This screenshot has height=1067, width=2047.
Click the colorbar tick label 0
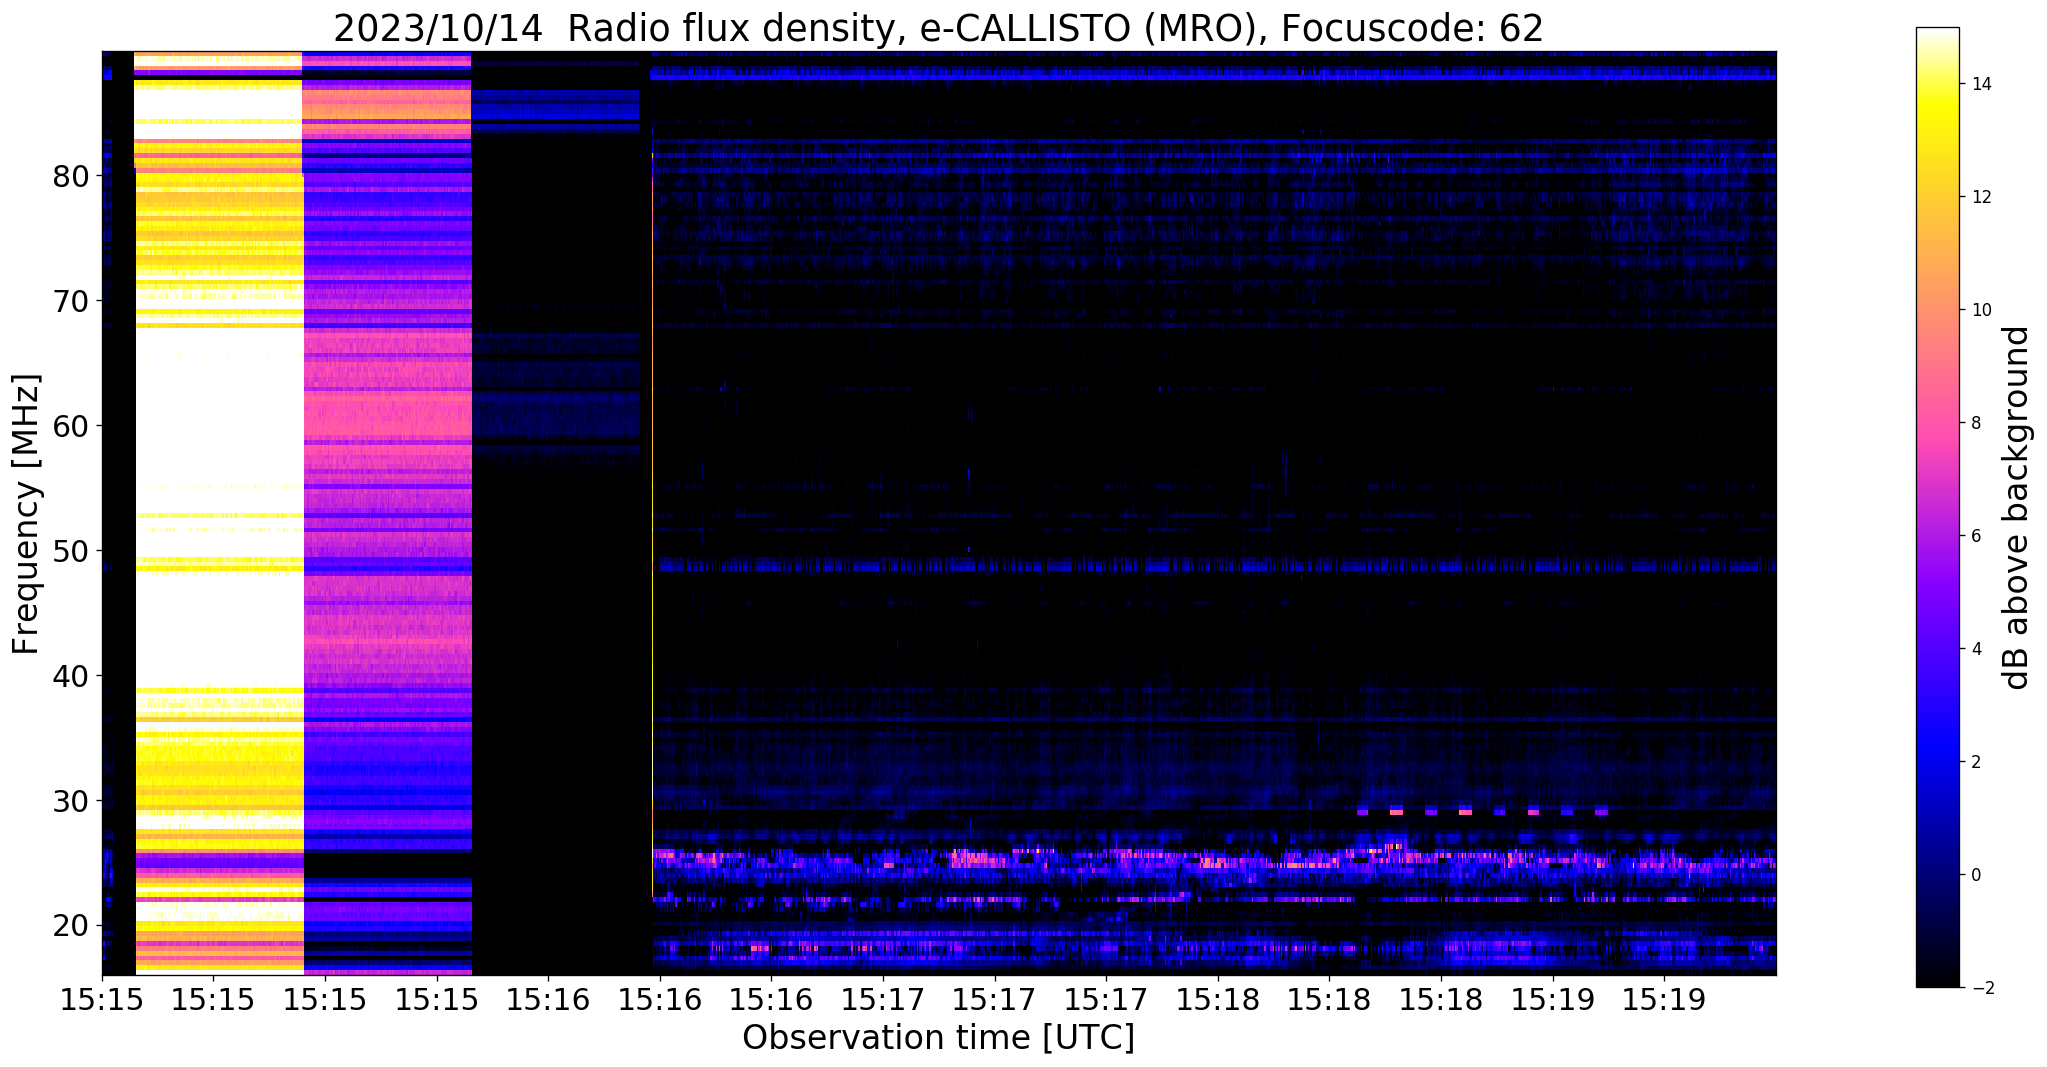point(1974,875)
